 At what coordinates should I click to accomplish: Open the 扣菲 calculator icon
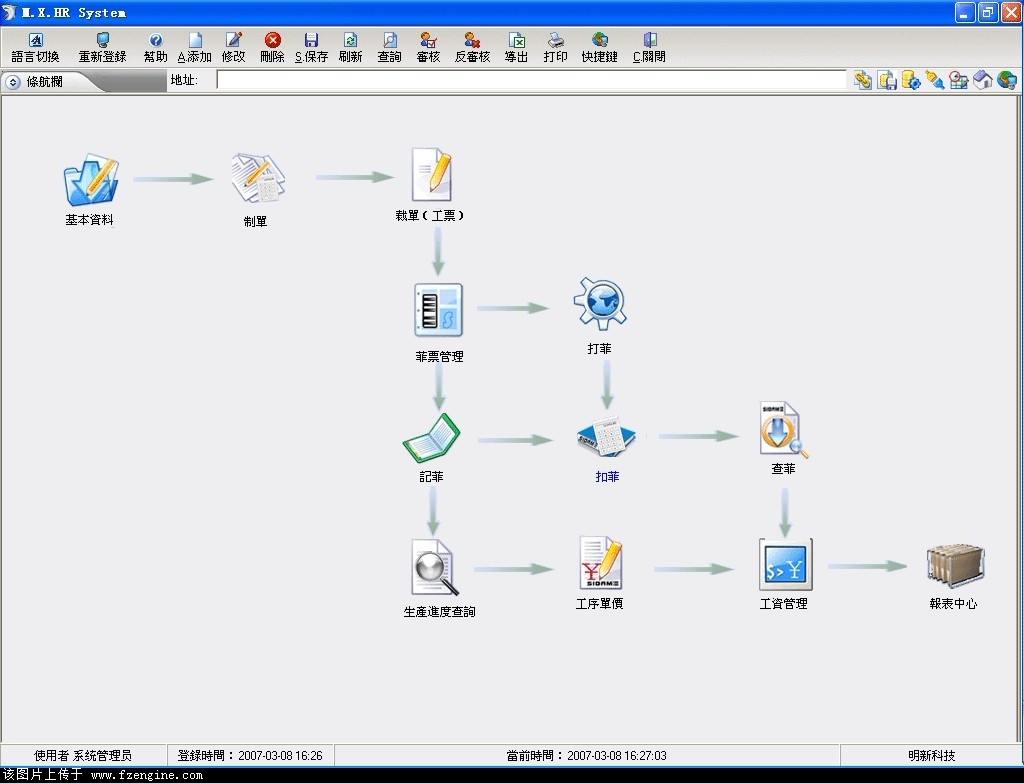tap(607, 436)
